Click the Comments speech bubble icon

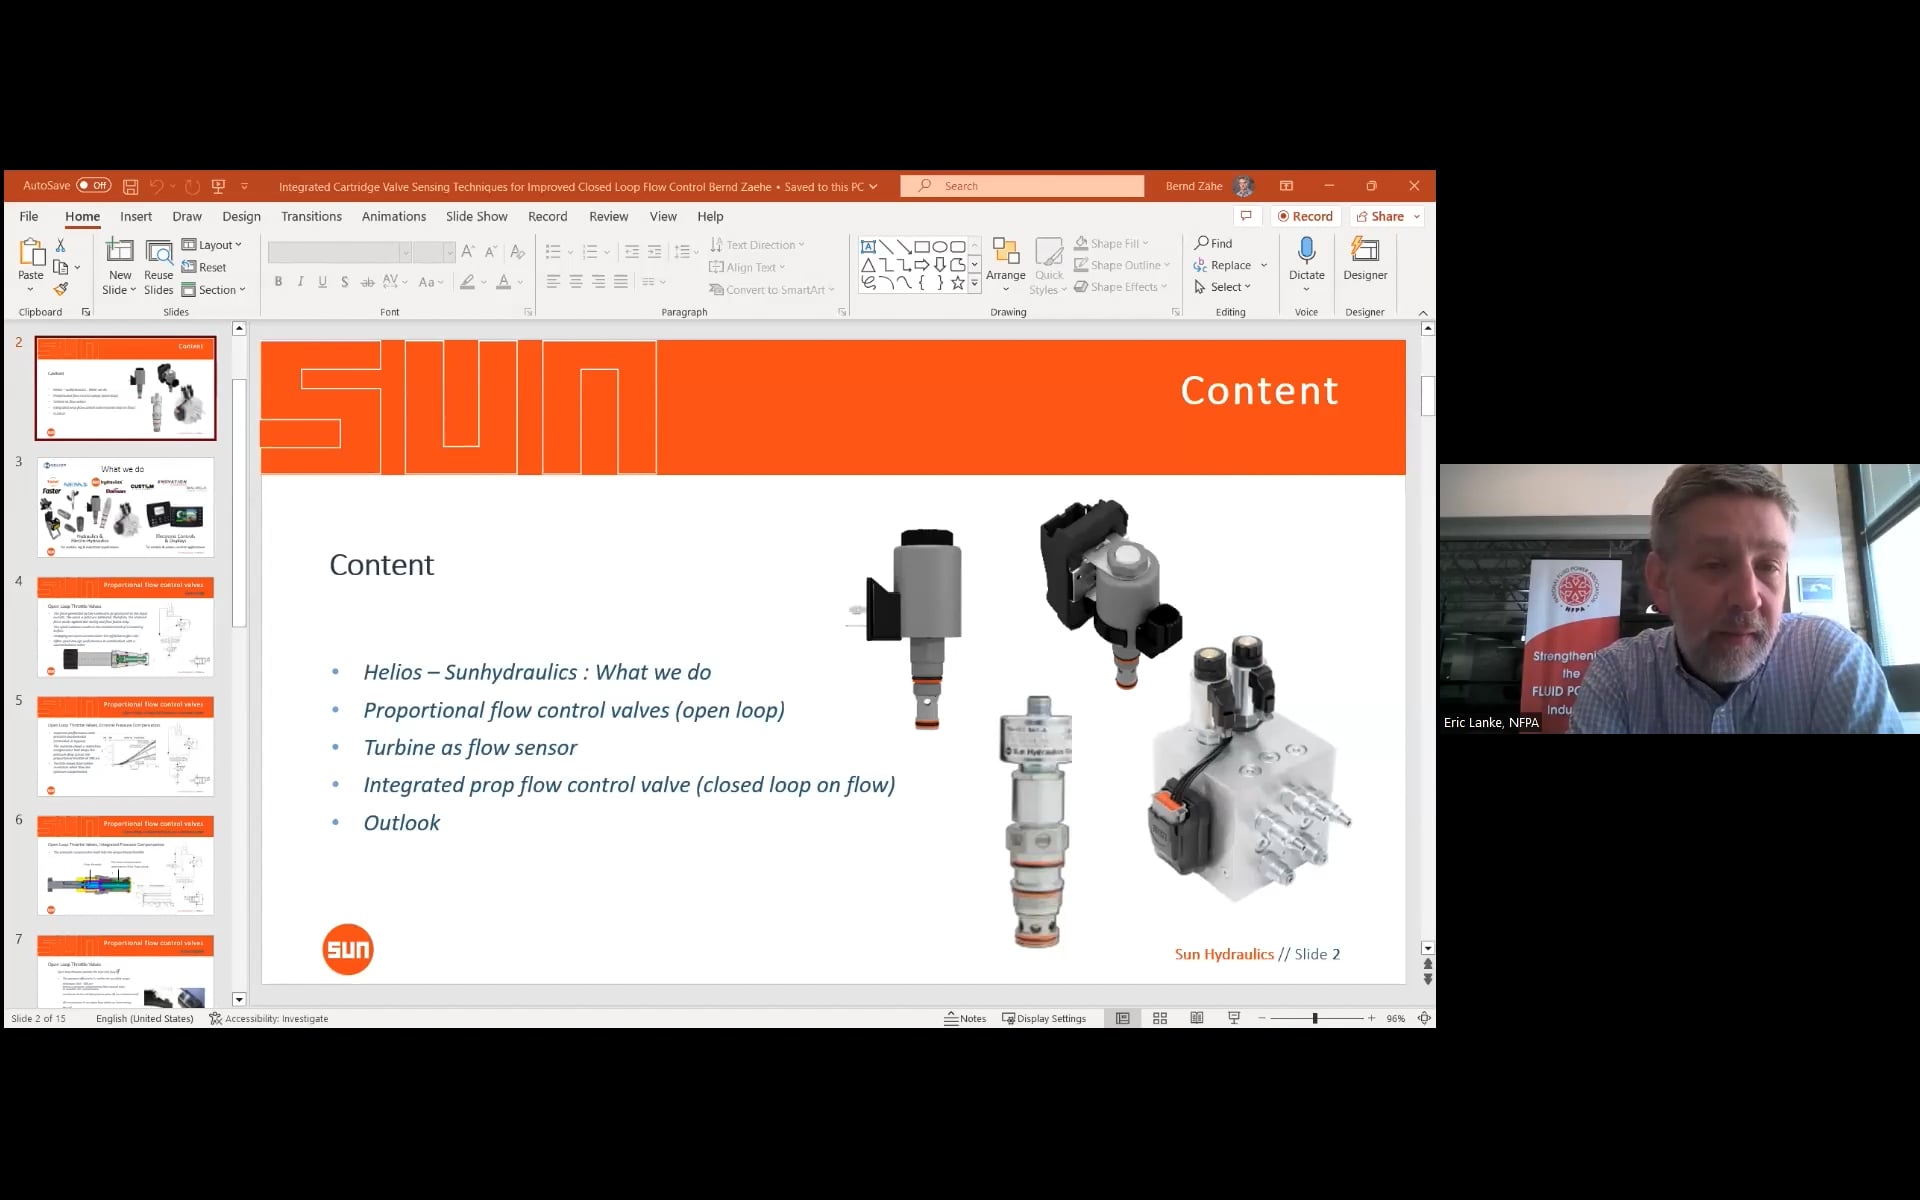[x=1246, y=216]
